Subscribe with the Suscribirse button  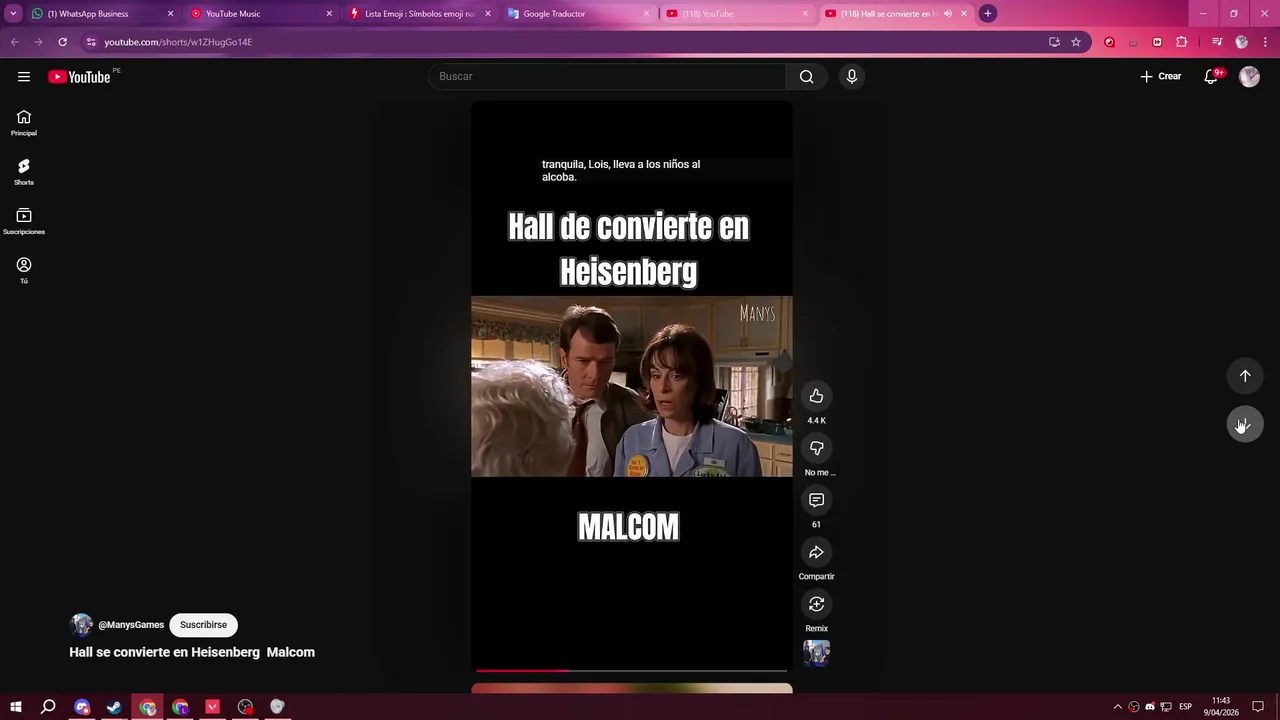203,625
